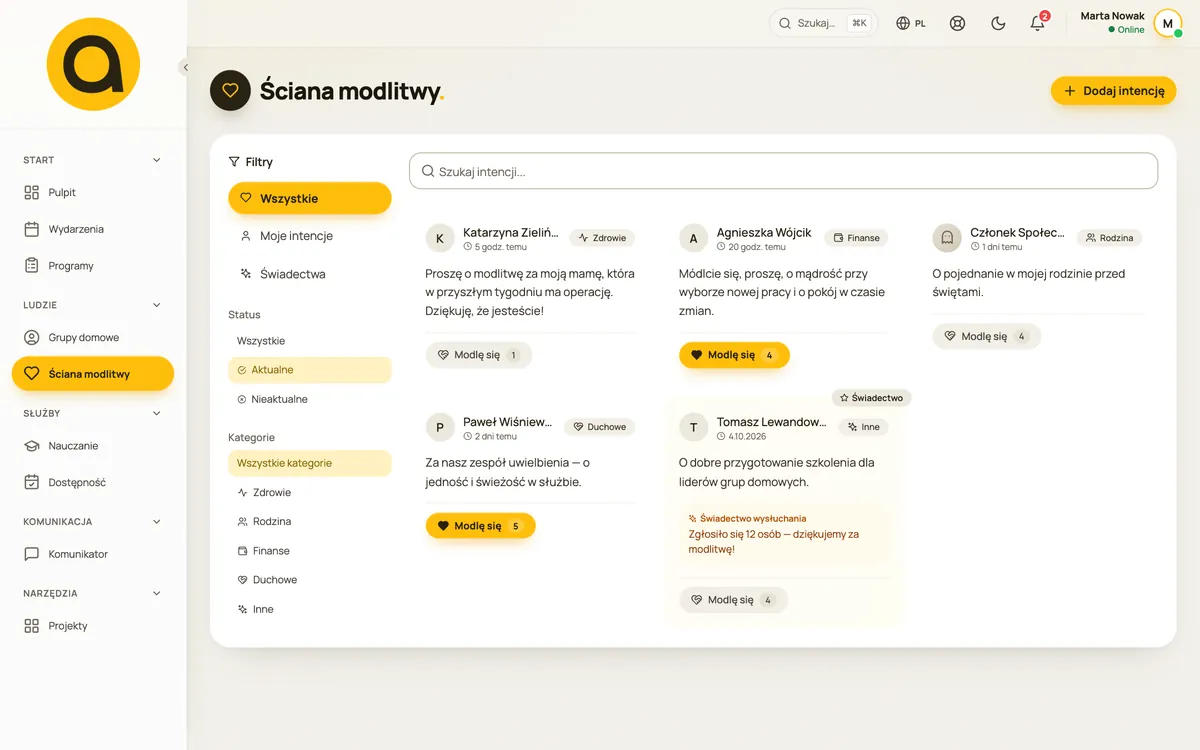The image size is (1200, 750).
Task: Click the Filtry funnel icon
Action: (x=234, y=162)
